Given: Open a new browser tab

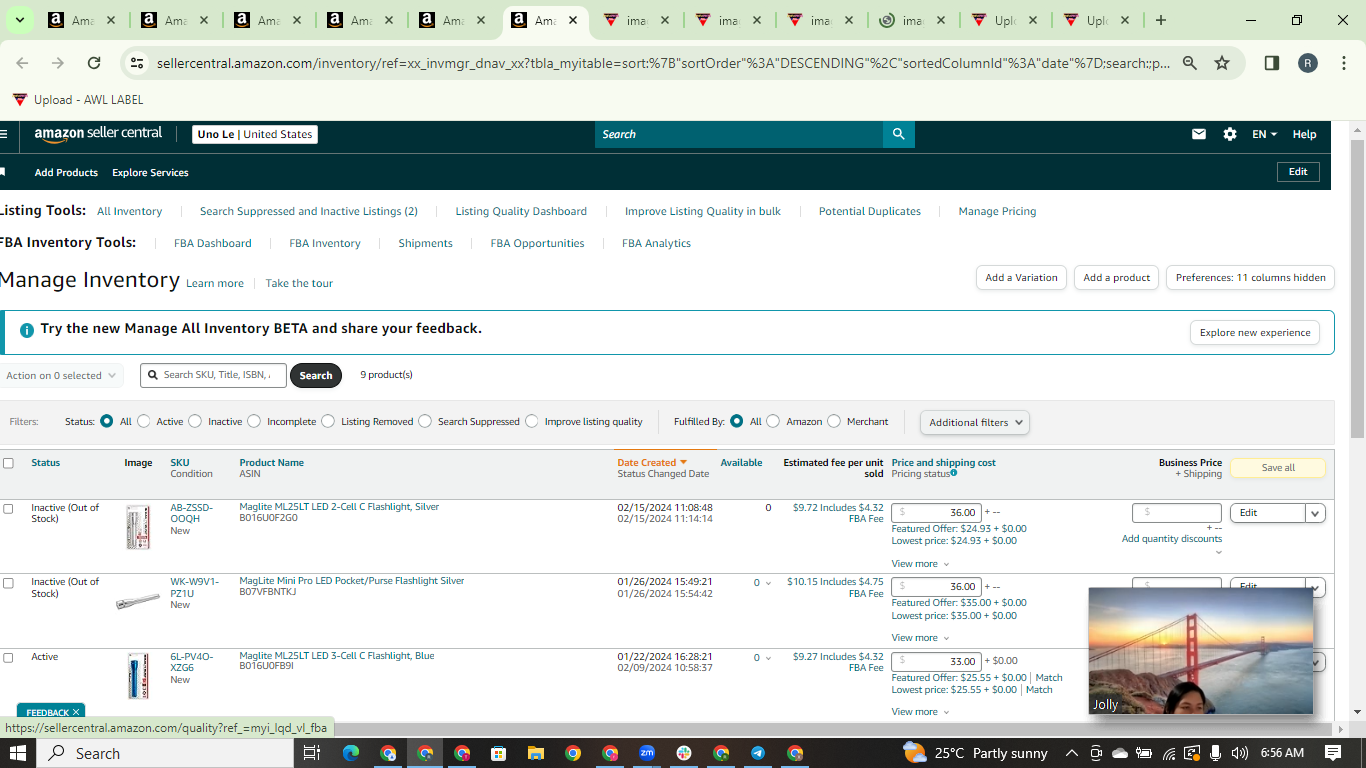Looking at the screenshot, I should 1161,20.
